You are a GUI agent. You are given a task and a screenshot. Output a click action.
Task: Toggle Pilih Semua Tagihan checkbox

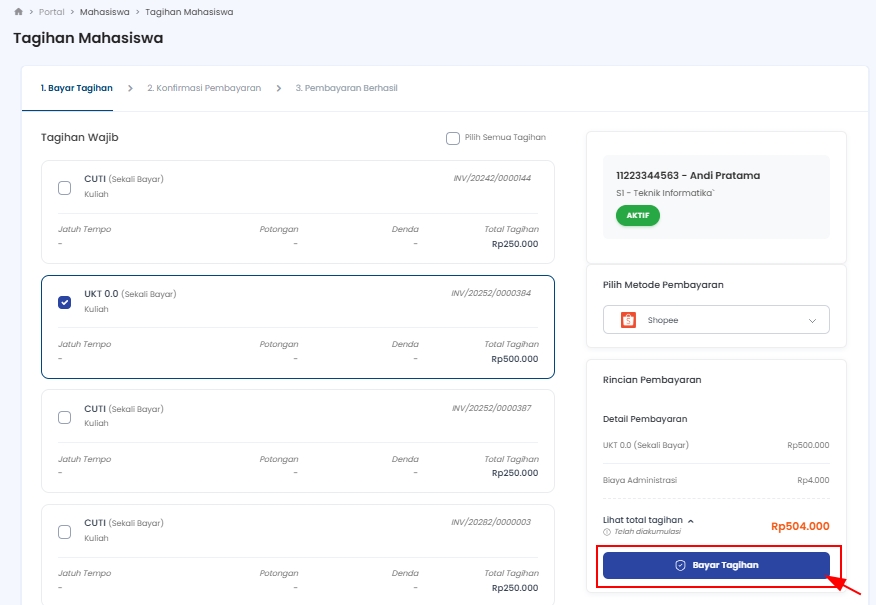tap(453, 138)
